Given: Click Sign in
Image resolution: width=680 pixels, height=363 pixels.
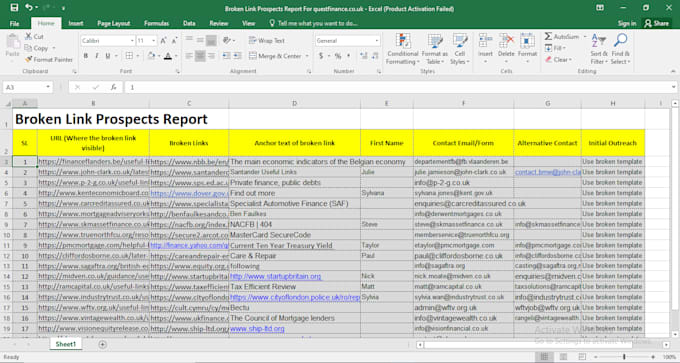Looking at the screenshot, I should pyautogui.click(x=627, y=23).
